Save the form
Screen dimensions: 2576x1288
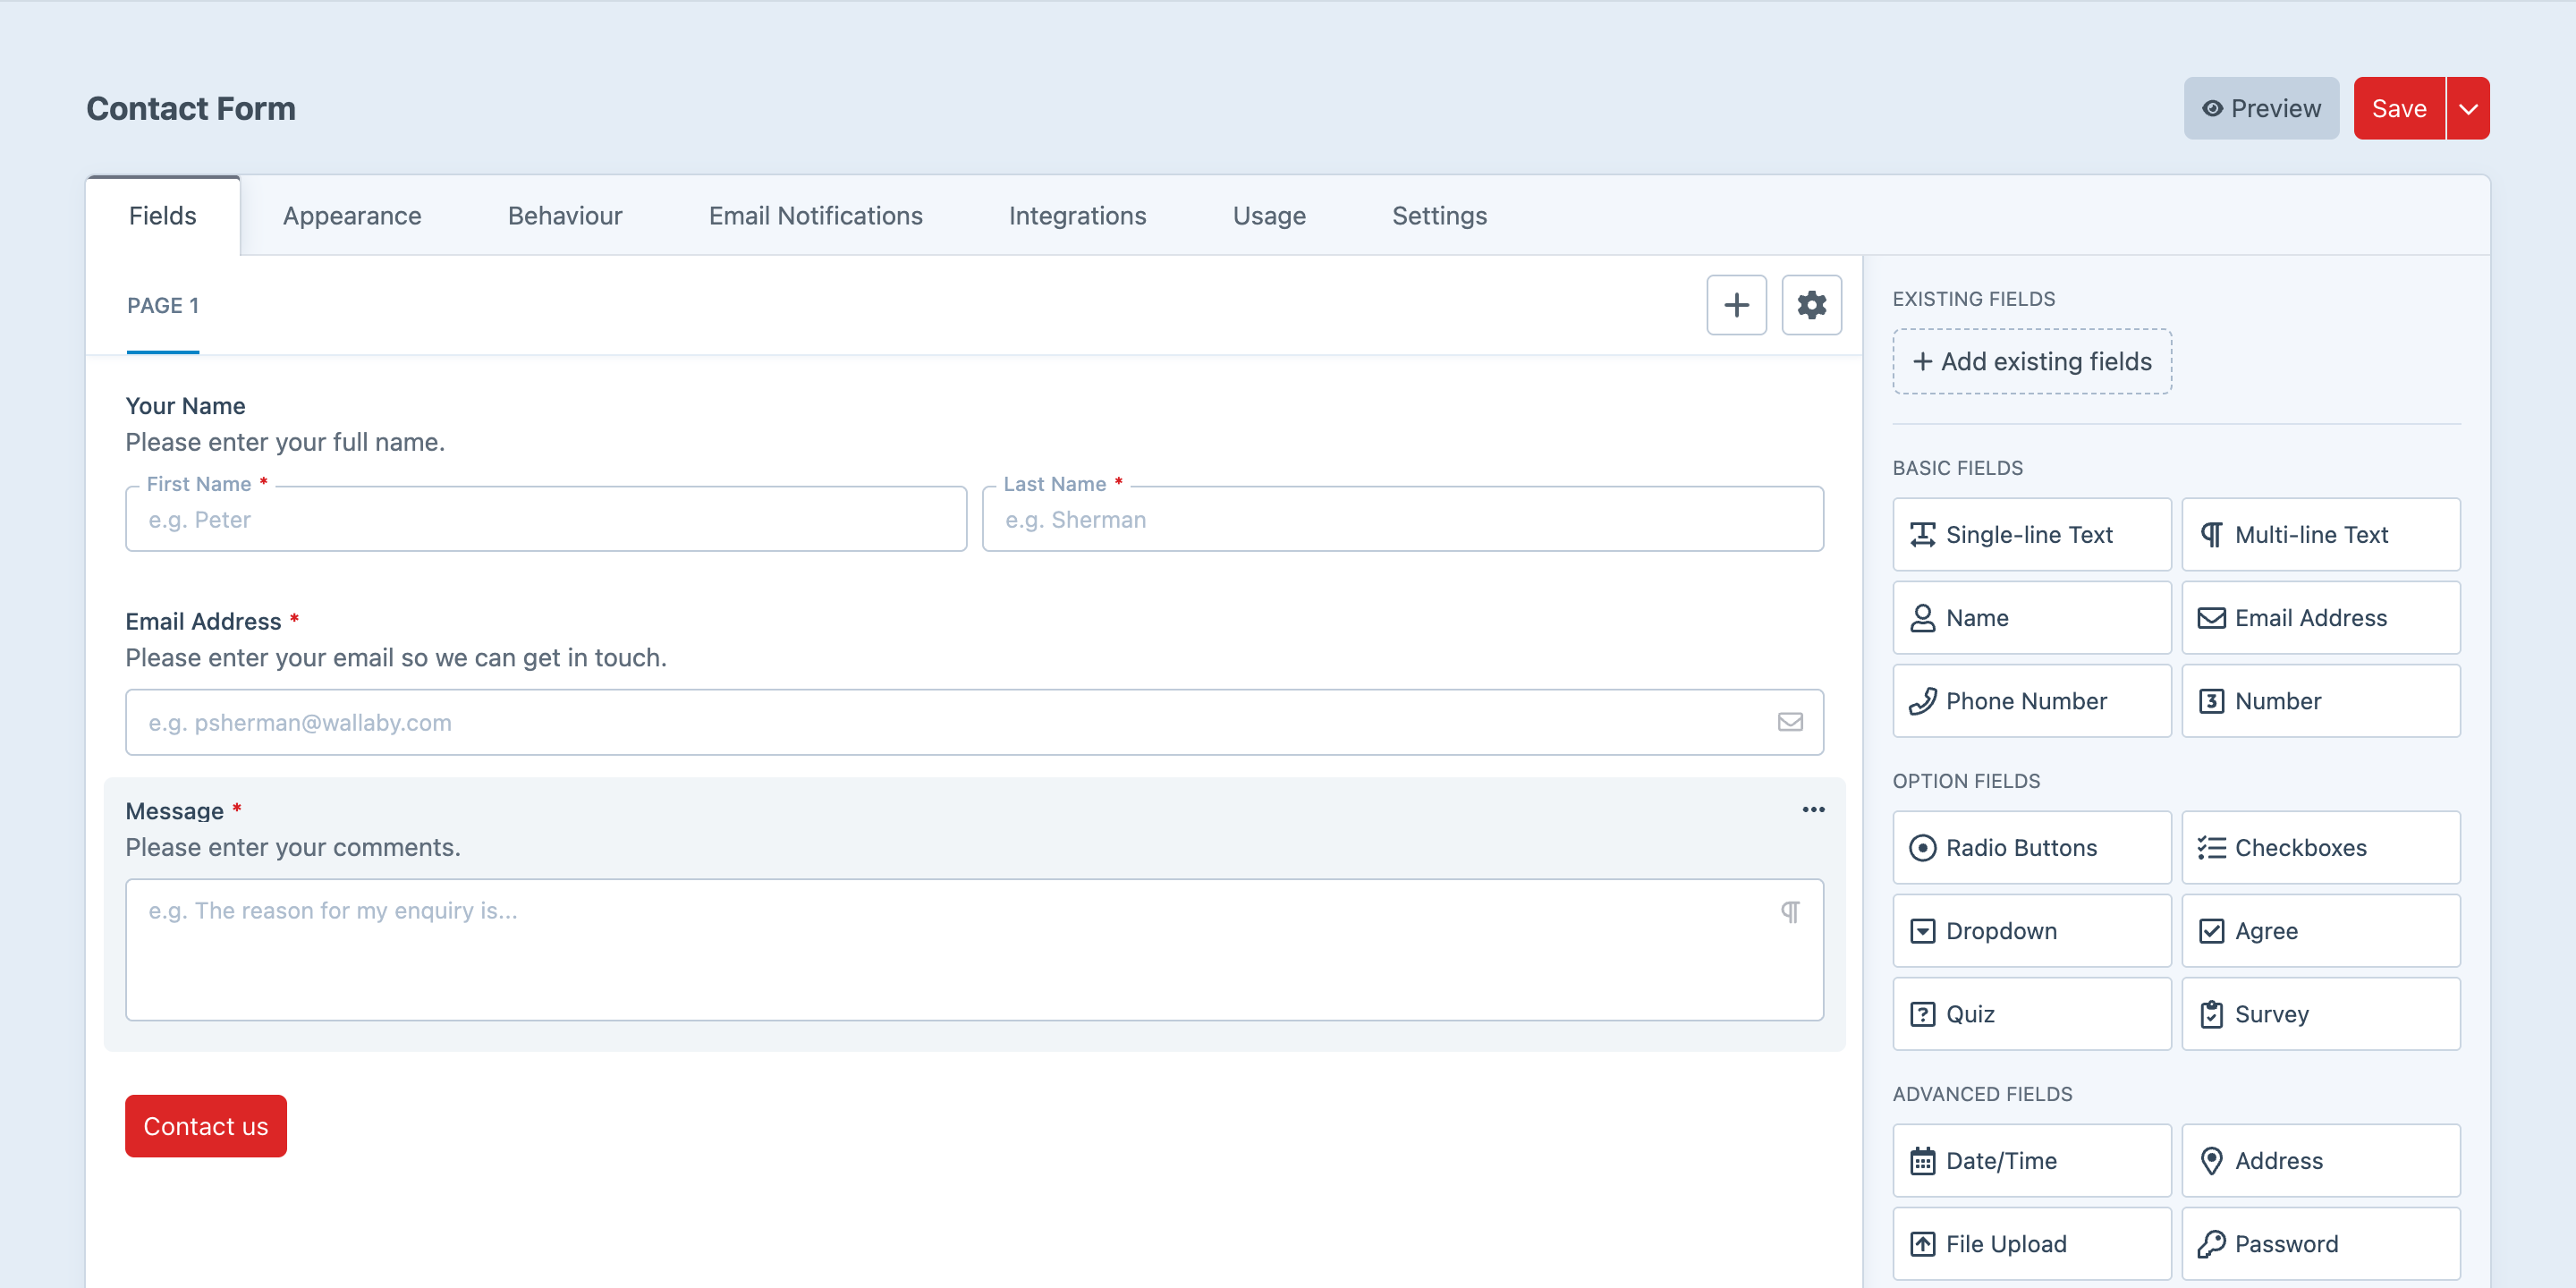pyautogui.click(x=2399, y=108)
